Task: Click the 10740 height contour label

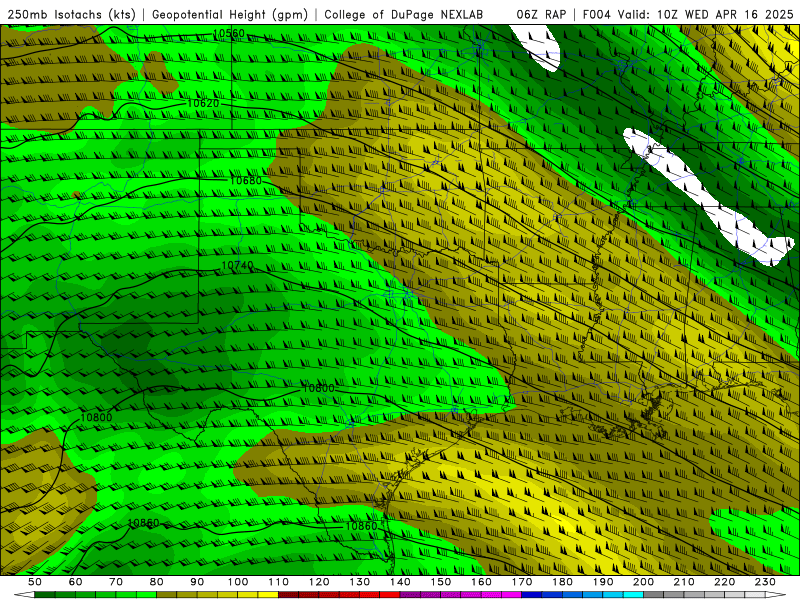Action: pos(237,266)
